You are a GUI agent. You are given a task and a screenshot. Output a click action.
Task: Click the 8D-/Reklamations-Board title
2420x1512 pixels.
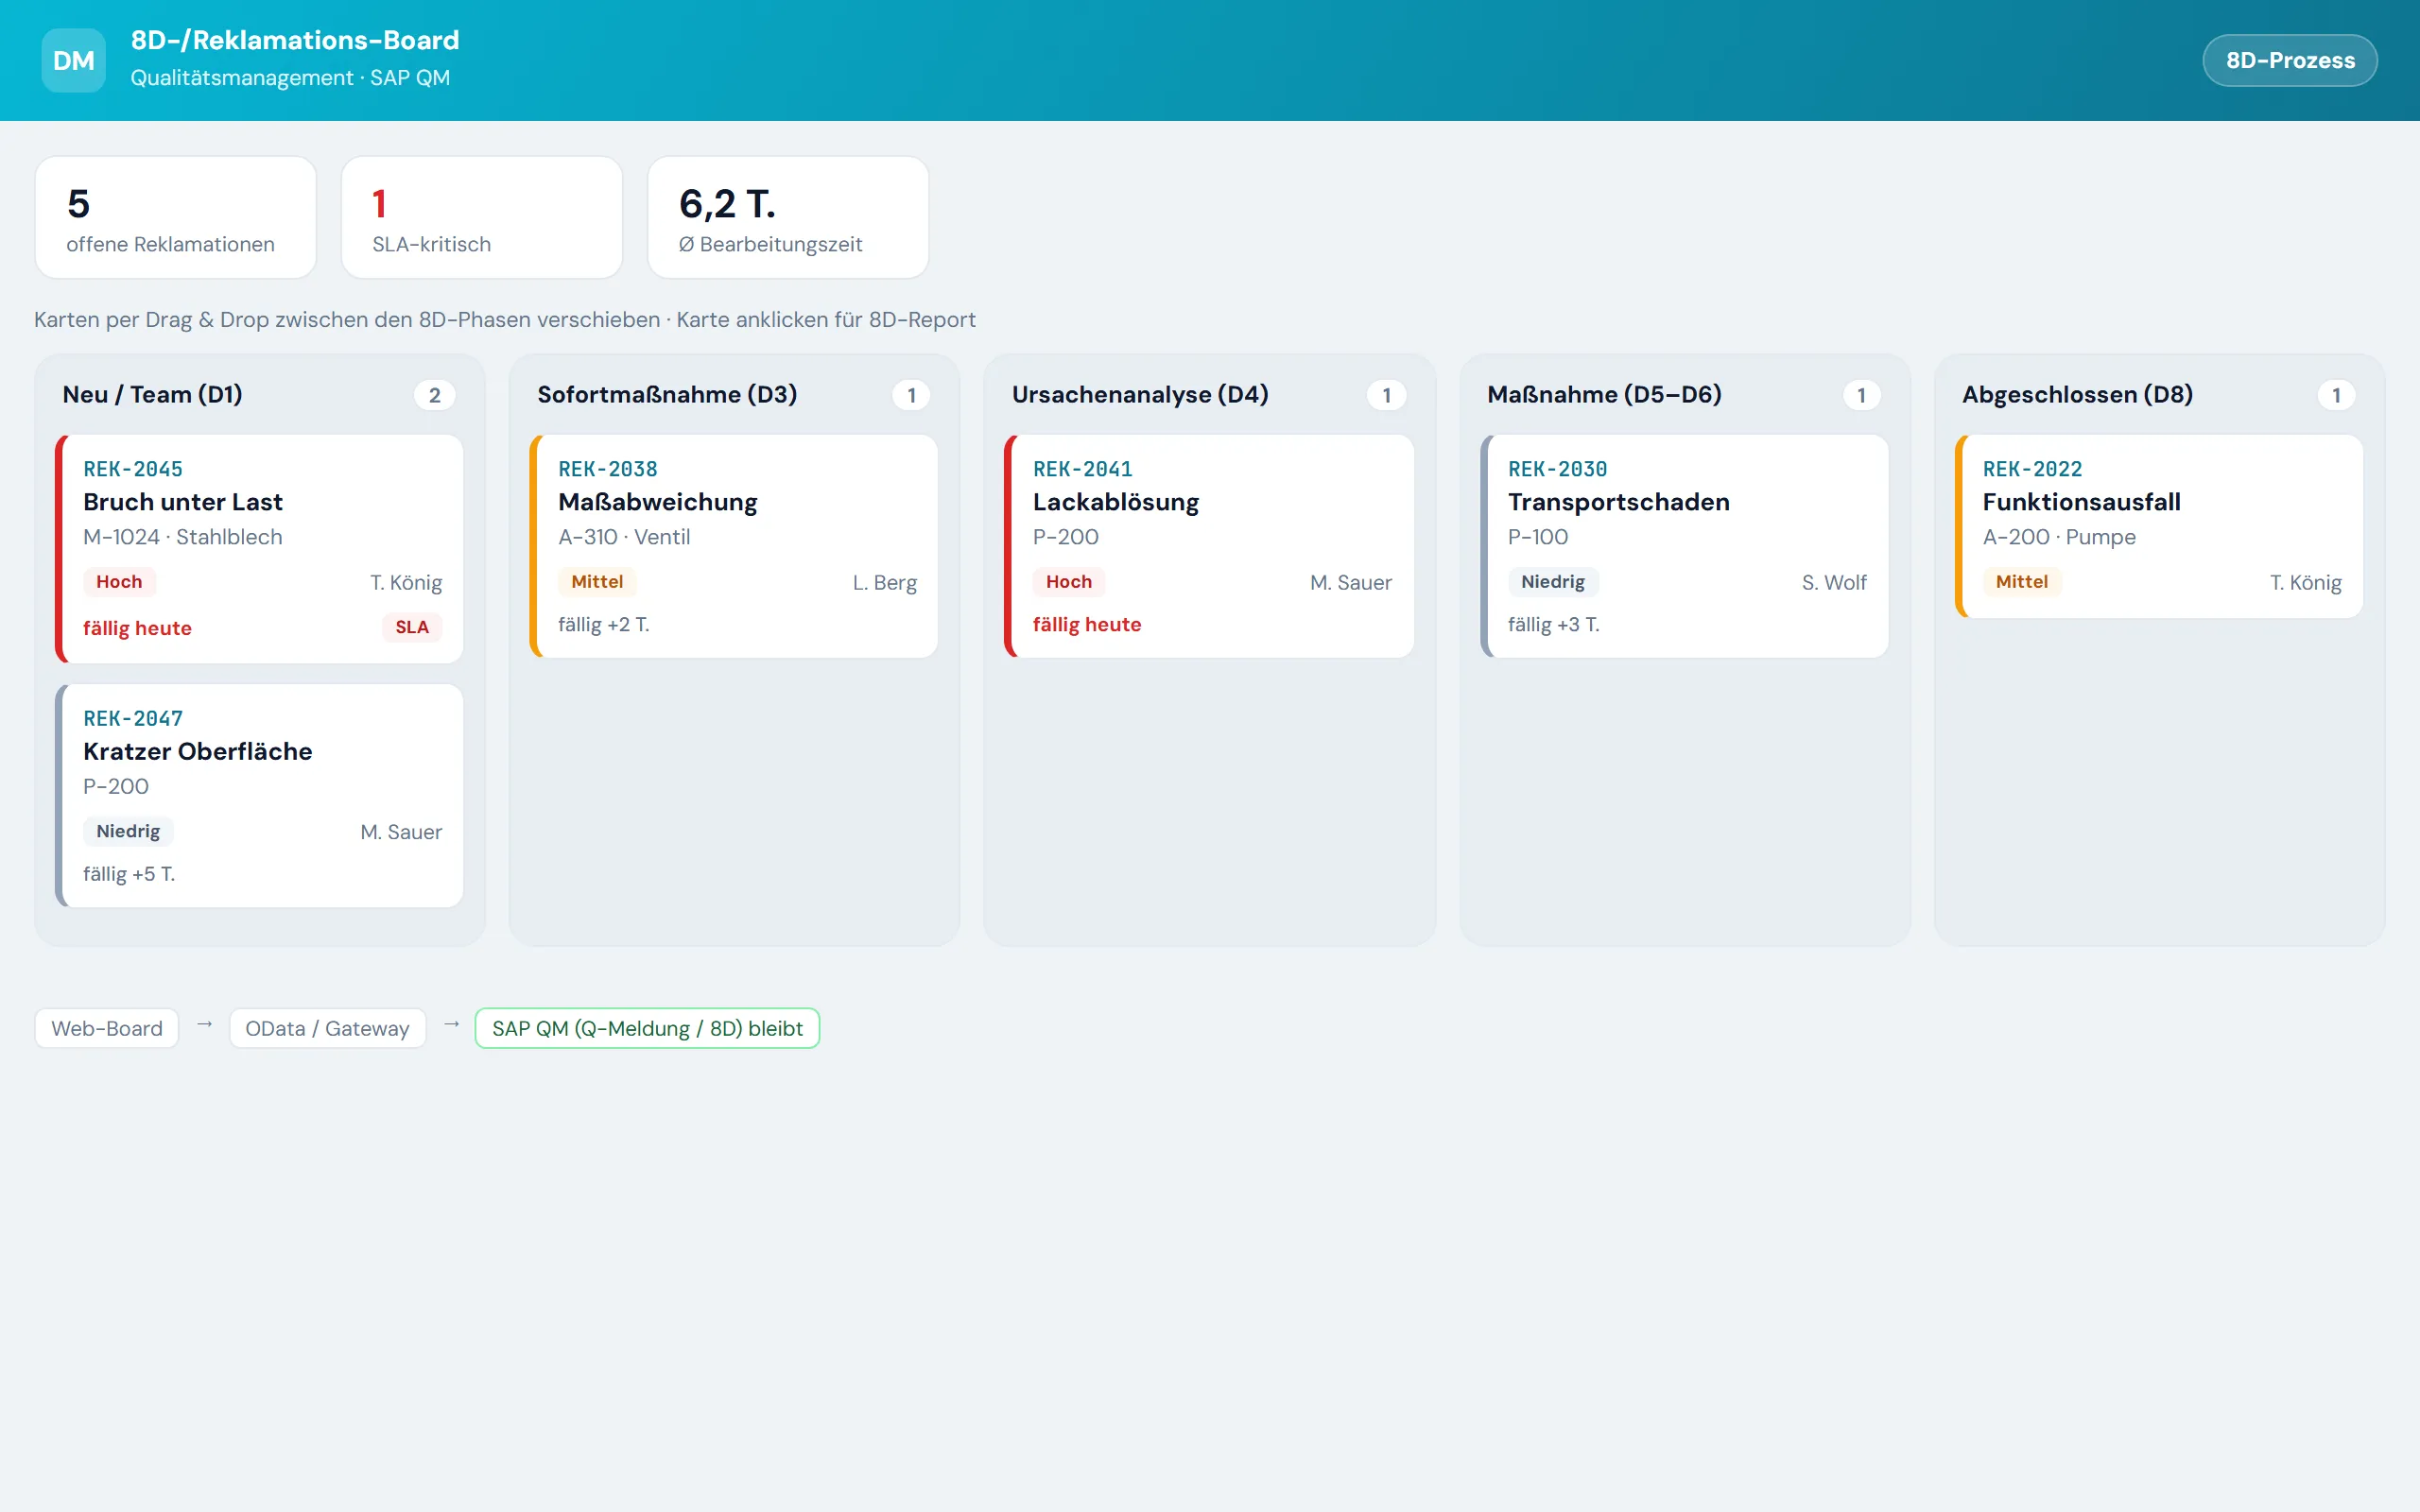click(295, 40)
